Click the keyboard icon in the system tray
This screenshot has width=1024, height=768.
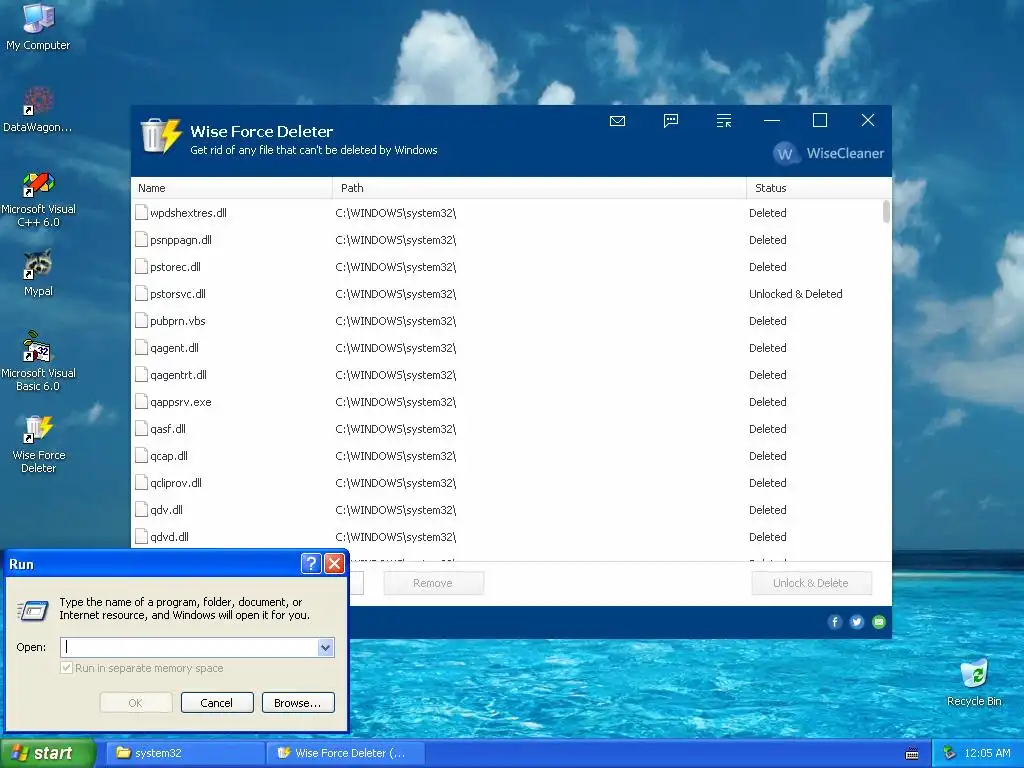coord(912,754)
